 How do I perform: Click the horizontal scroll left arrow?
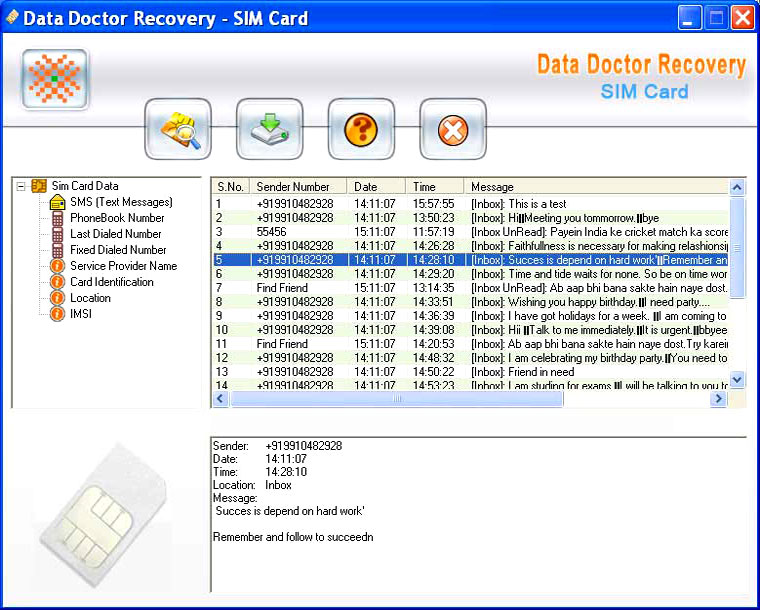click(x=221, y=399)
